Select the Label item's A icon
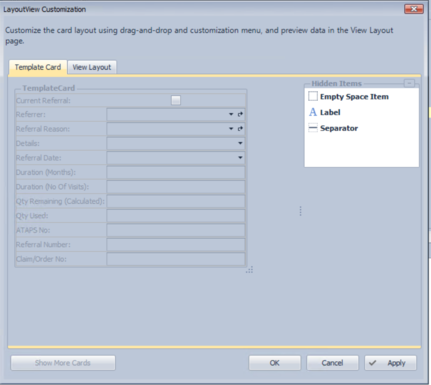Viewport: 431px width, 385px height. coord(313,112)
